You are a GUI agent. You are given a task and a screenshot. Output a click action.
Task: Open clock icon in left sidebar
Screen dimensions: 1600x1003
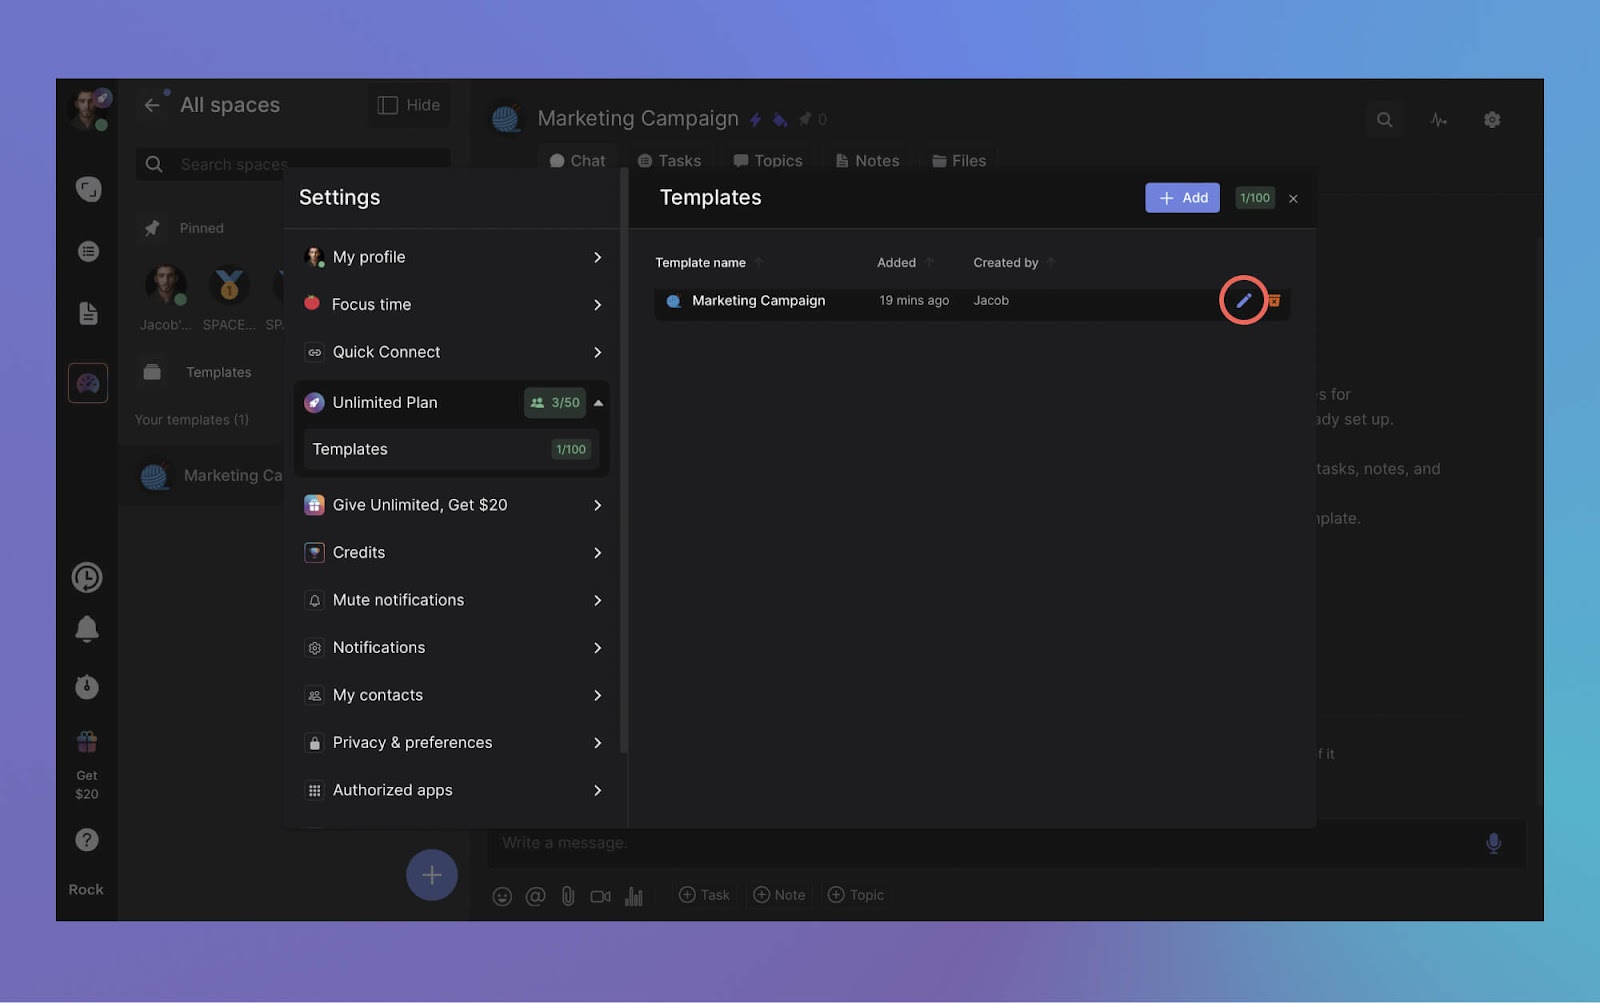tap(87, 577)
